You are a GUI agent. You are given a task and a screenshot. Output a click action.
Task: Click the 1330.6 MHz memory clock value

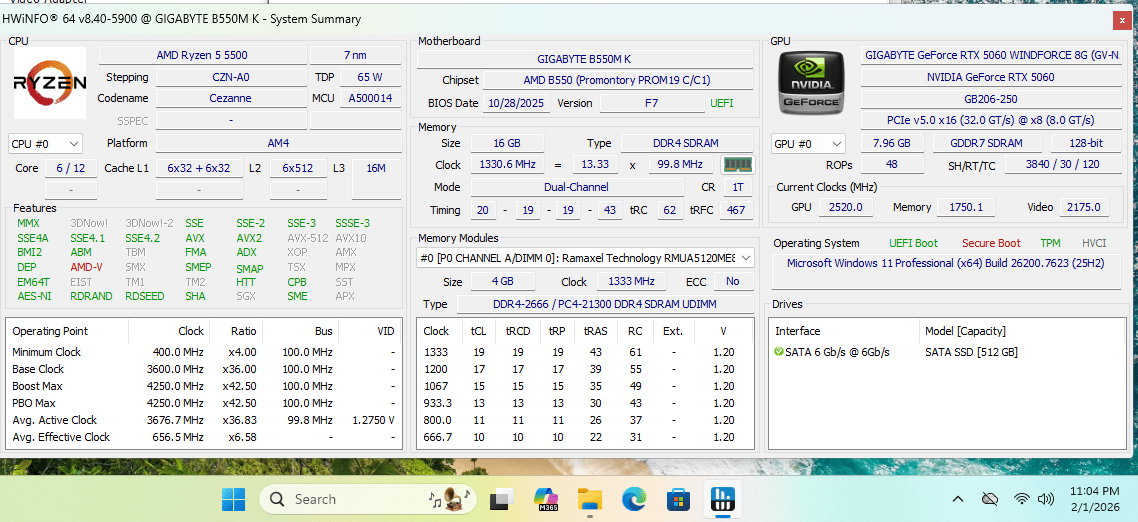507,165
